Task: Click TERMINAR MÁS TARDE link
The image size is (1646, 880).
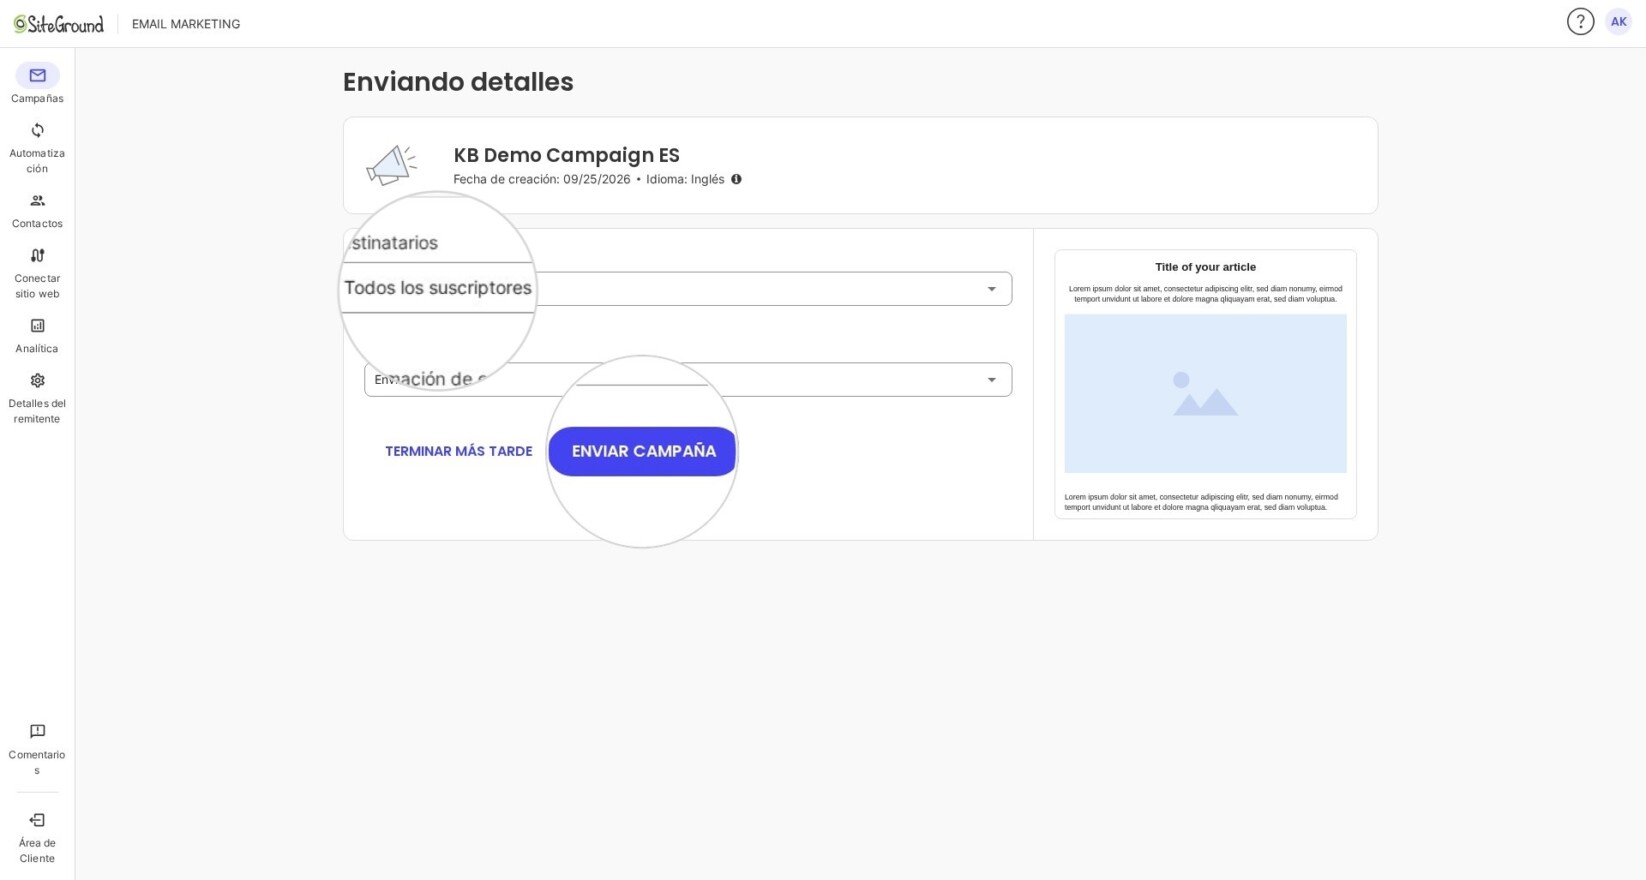Action: pos(458,451)
